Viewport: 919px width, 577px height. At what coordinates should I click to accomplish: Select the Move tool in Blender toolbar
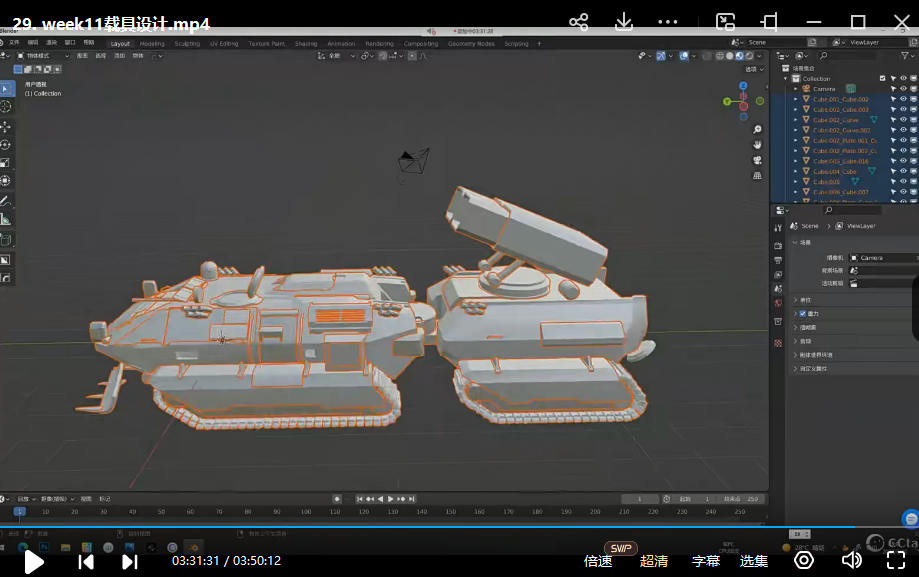click(x=6, y=127)
